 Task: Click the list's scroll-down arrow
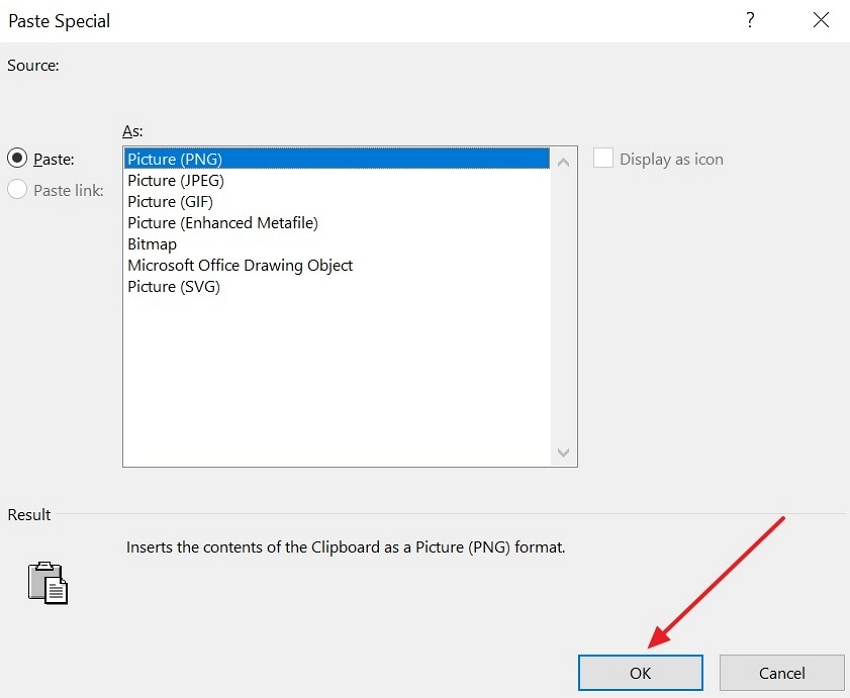tap(563, 452)
